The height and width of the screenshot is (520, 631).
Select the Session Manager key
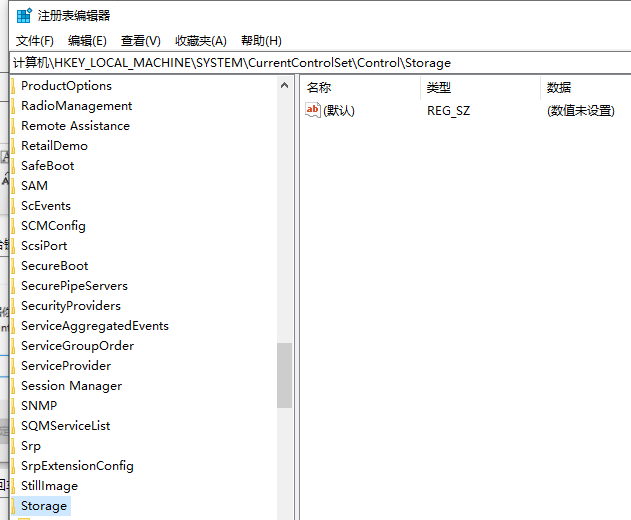(x=71, y=386)
